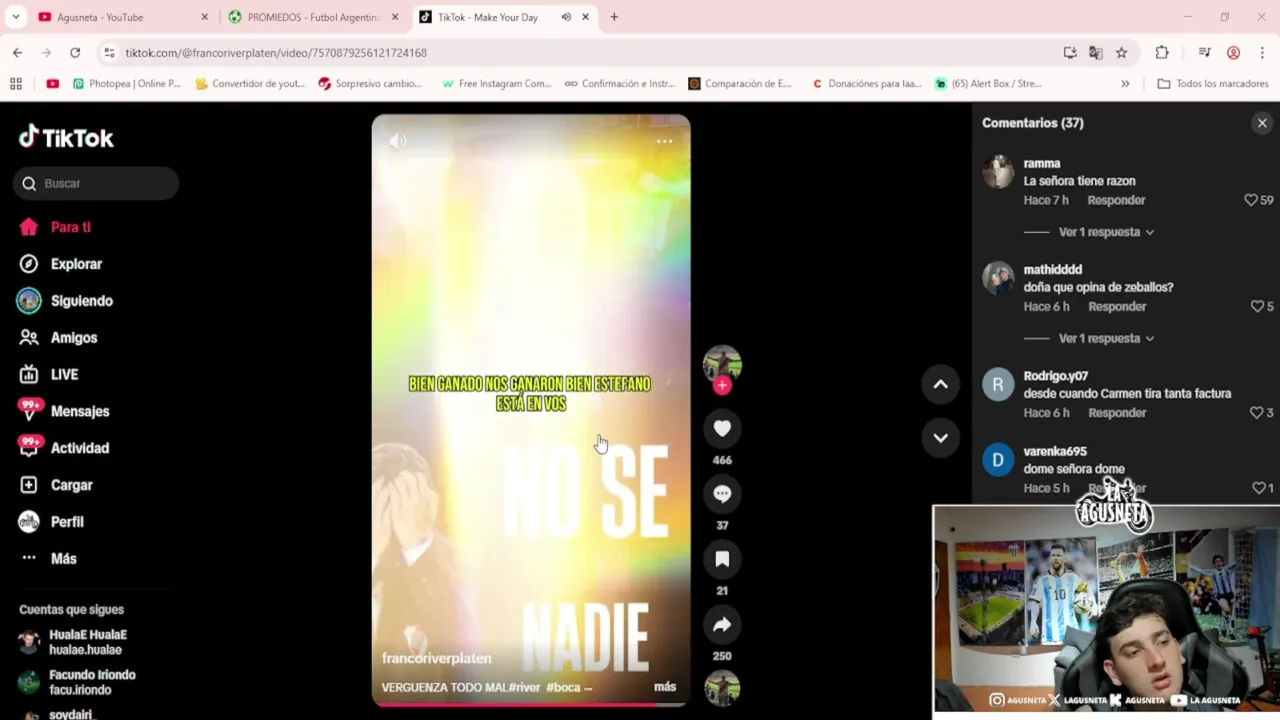
Task: Open the Free Instagram Com... bookmark
Action: click(496, 84)
